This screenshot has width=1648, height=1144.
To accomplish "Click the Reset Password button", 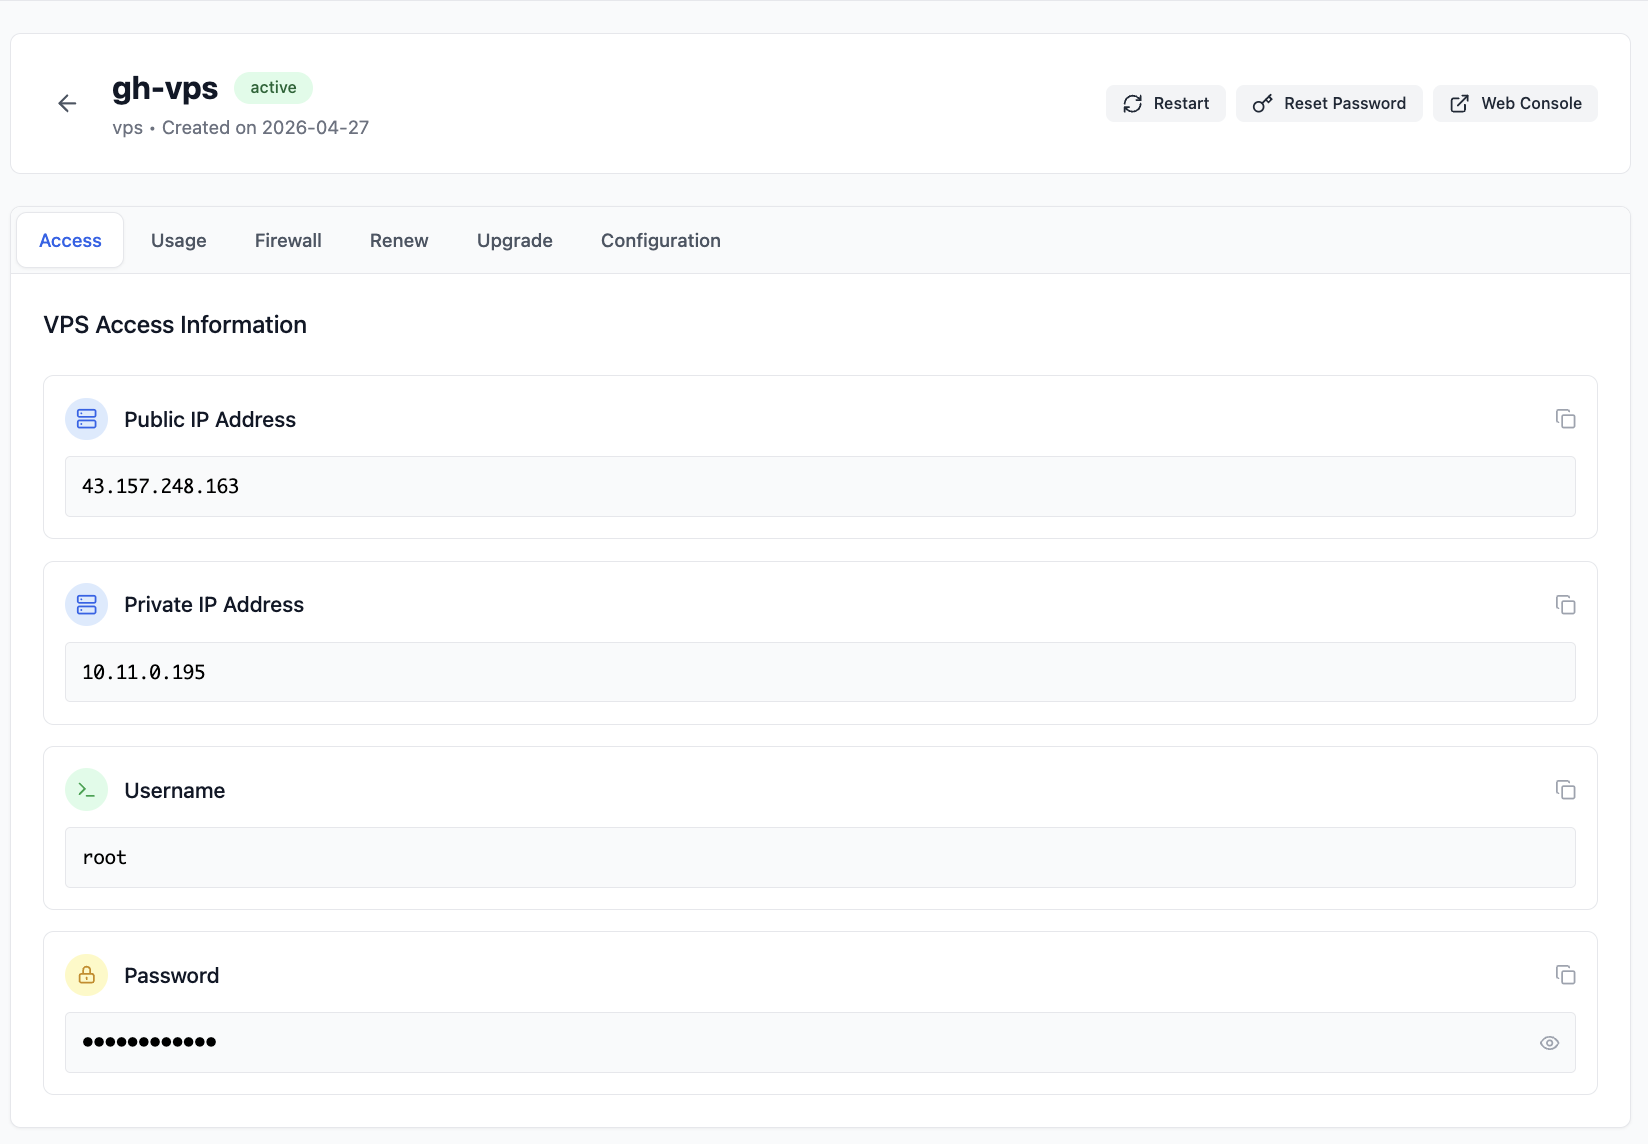I will point(1329,104).
